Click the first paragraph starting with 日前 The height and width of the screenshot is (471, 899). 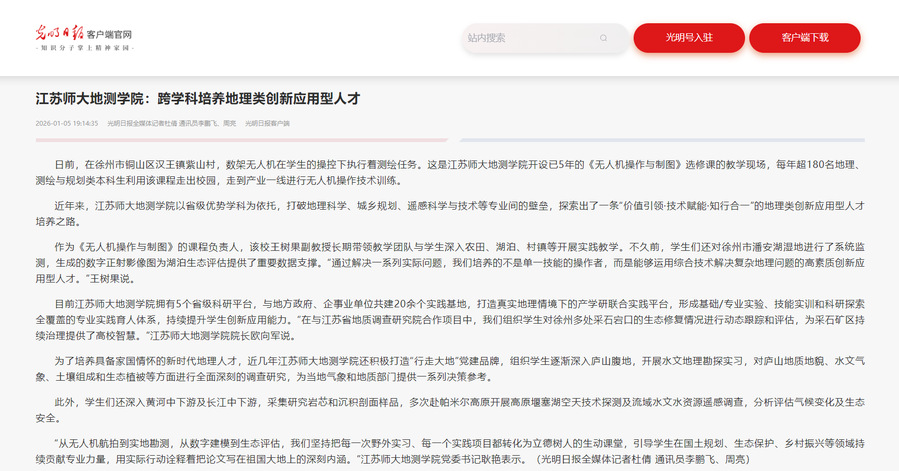pos(449,170)
